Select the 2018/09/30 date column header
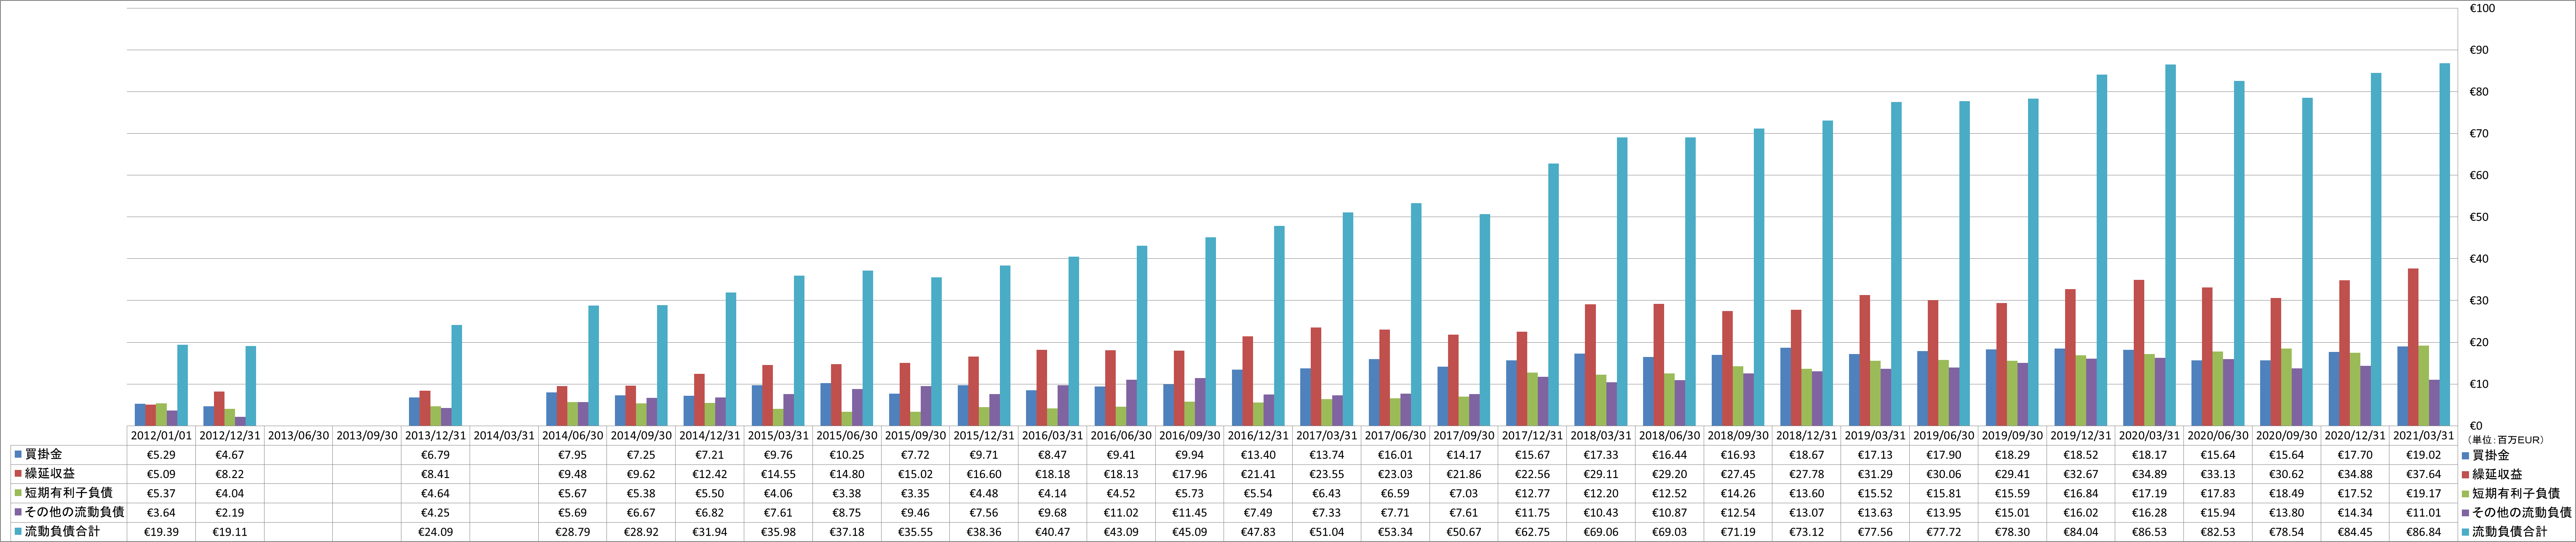2576x542 pixels. (x=1738, y=436)
